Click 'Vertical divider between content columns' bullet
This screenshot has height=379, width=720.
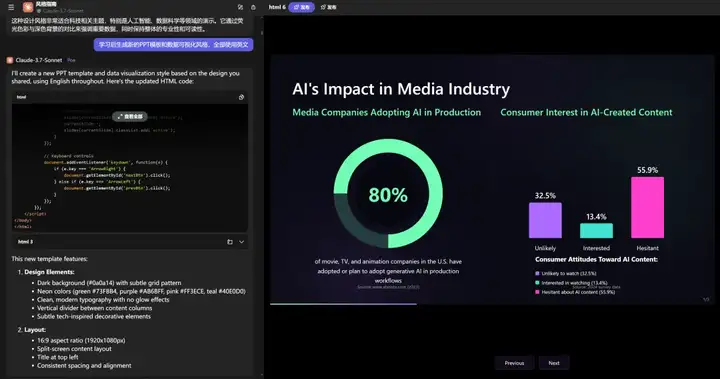point(95,308)
